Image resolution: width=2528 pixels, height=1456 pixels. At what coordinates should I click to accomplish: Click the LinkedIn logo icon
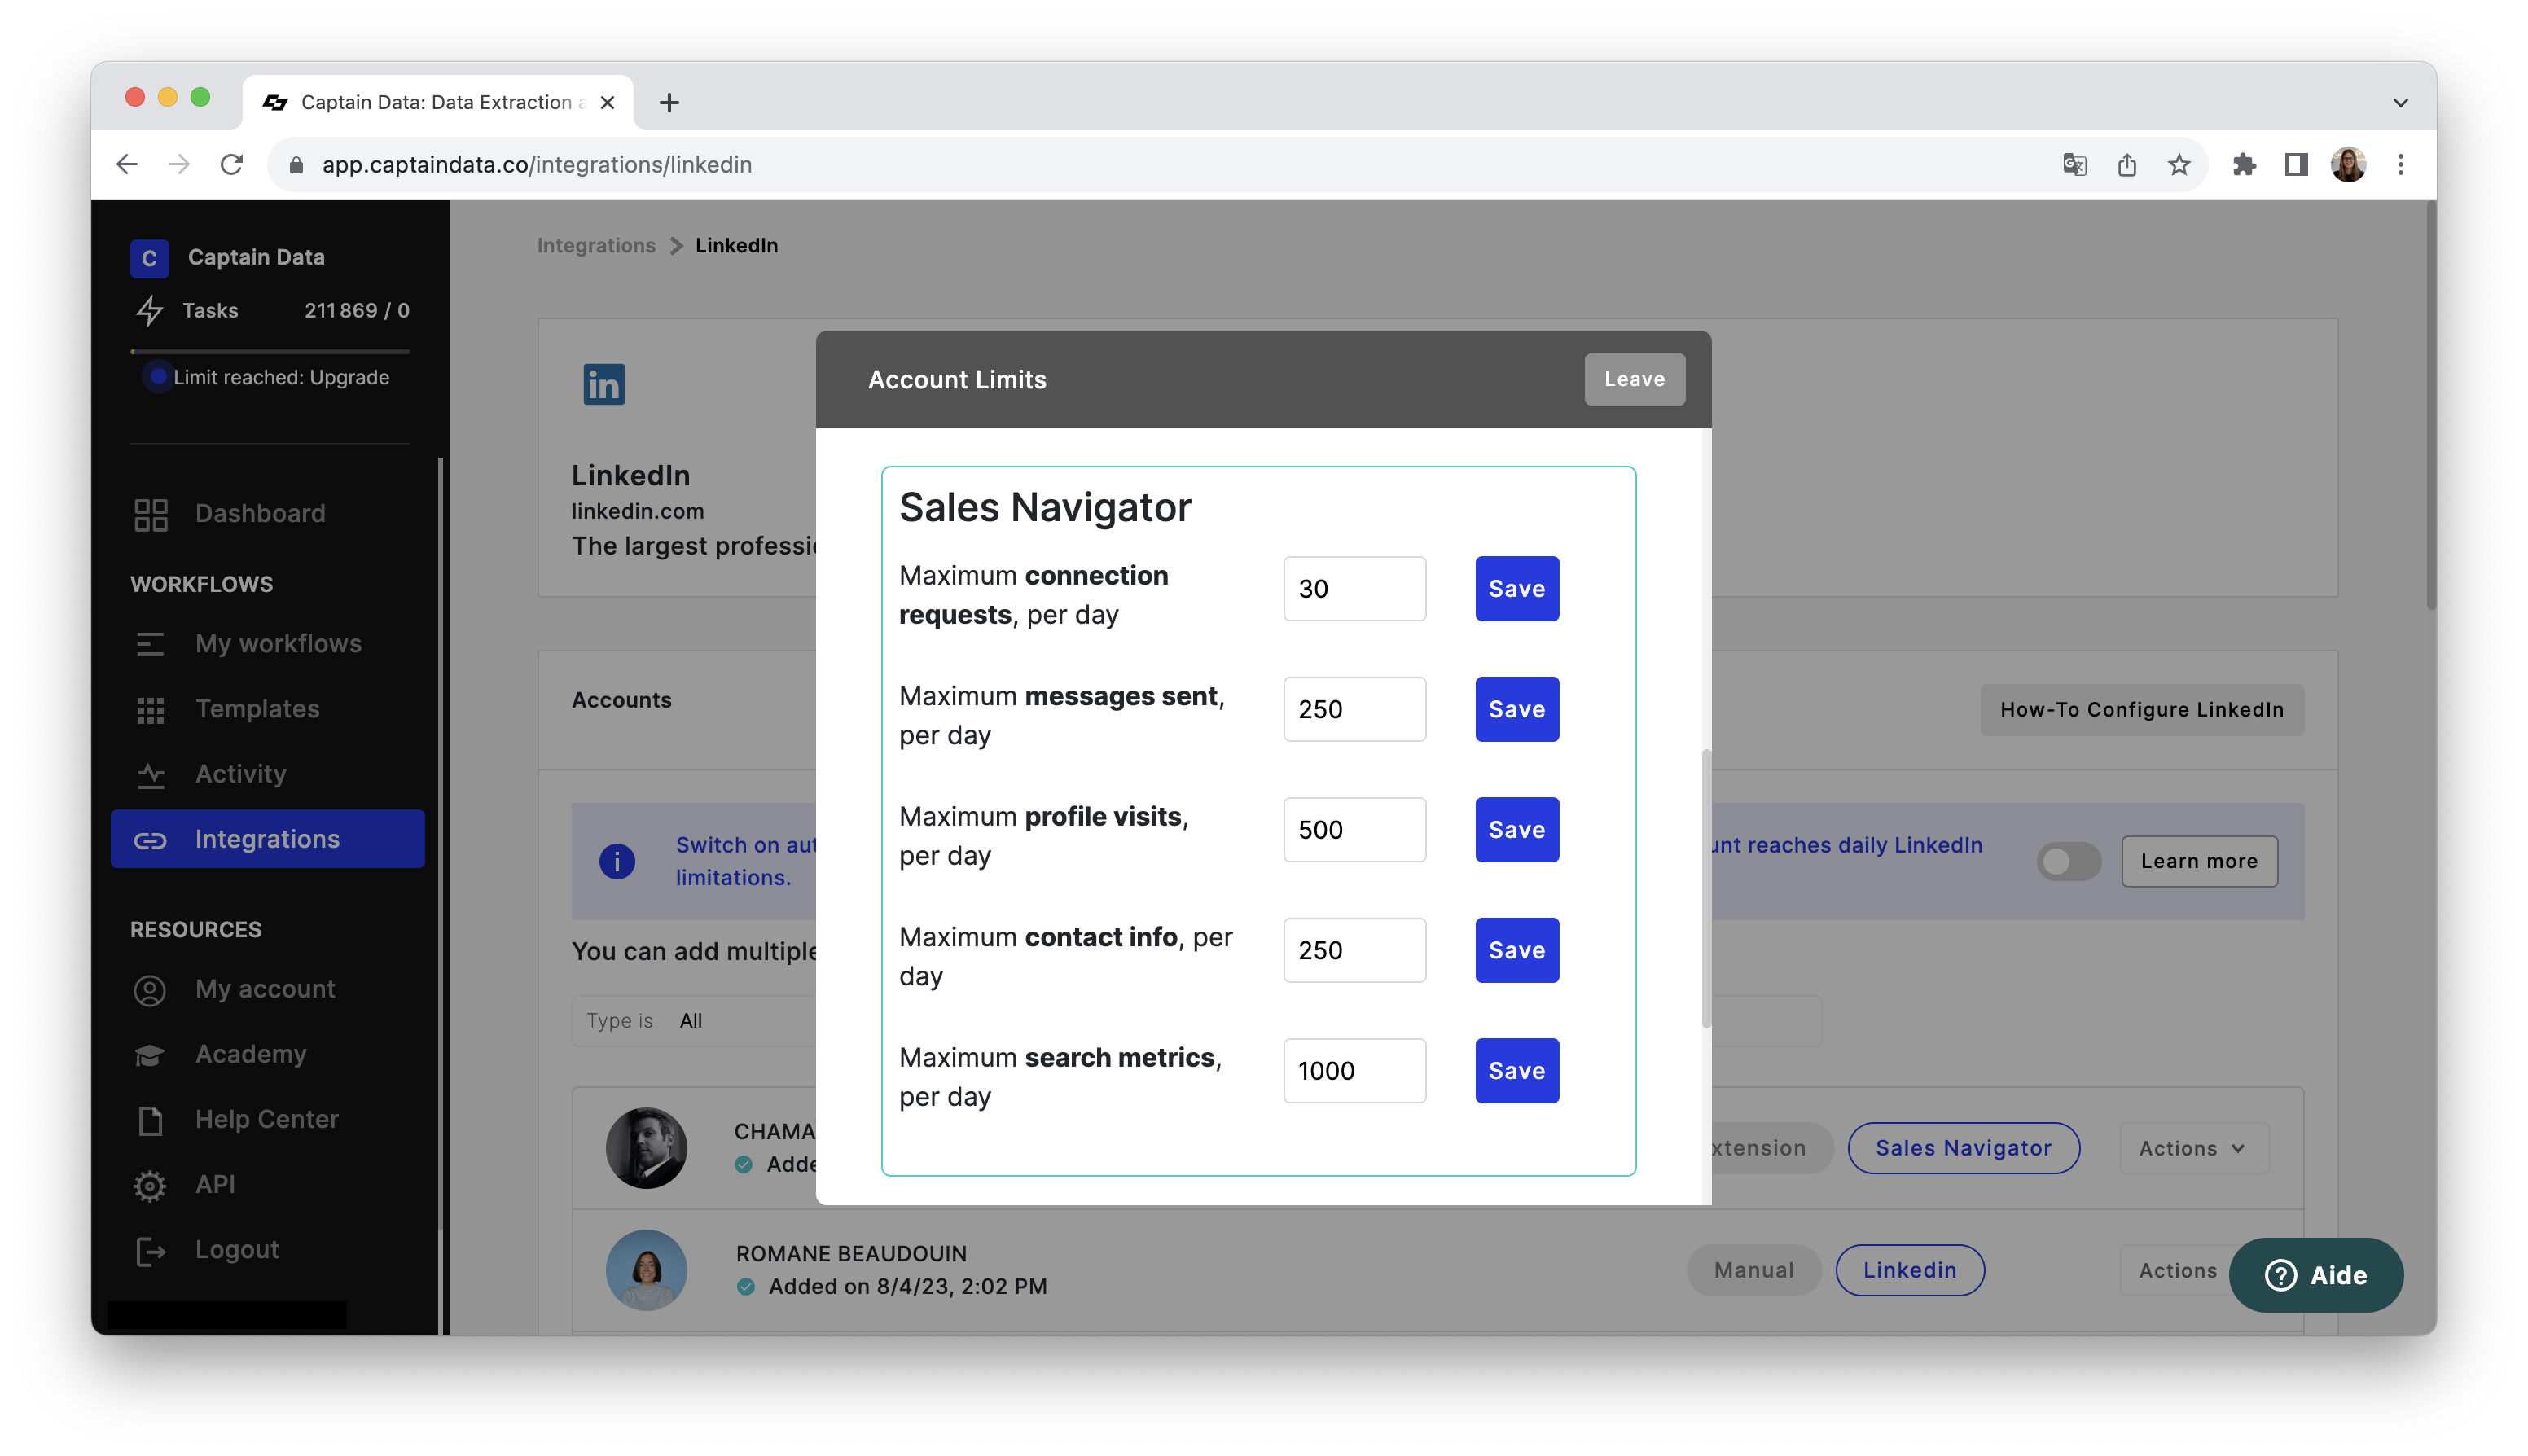click(x=604, y=384)
